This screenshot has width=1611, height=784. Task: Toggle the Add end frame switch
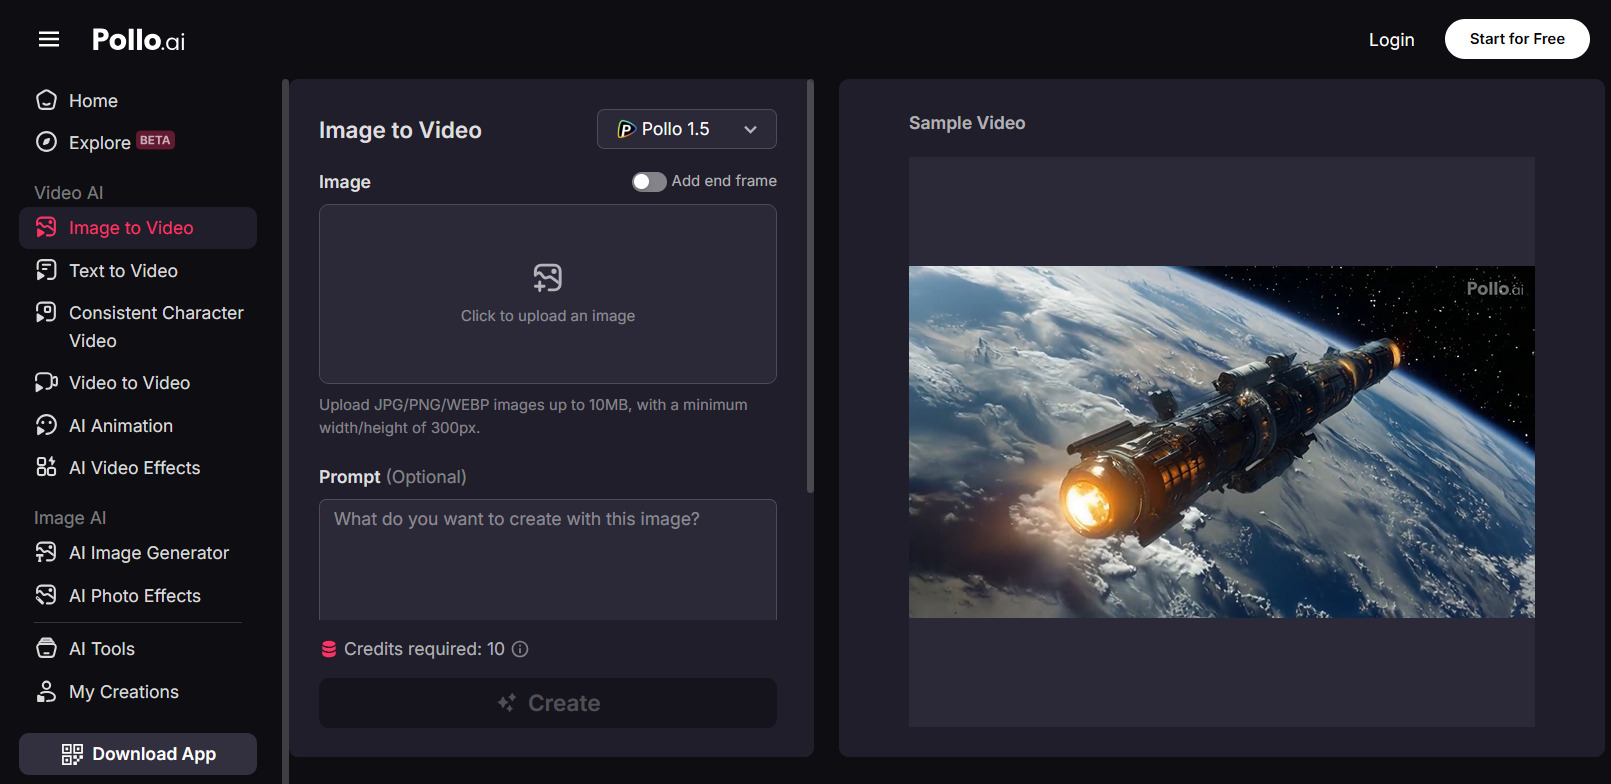(x=649, y=181)
